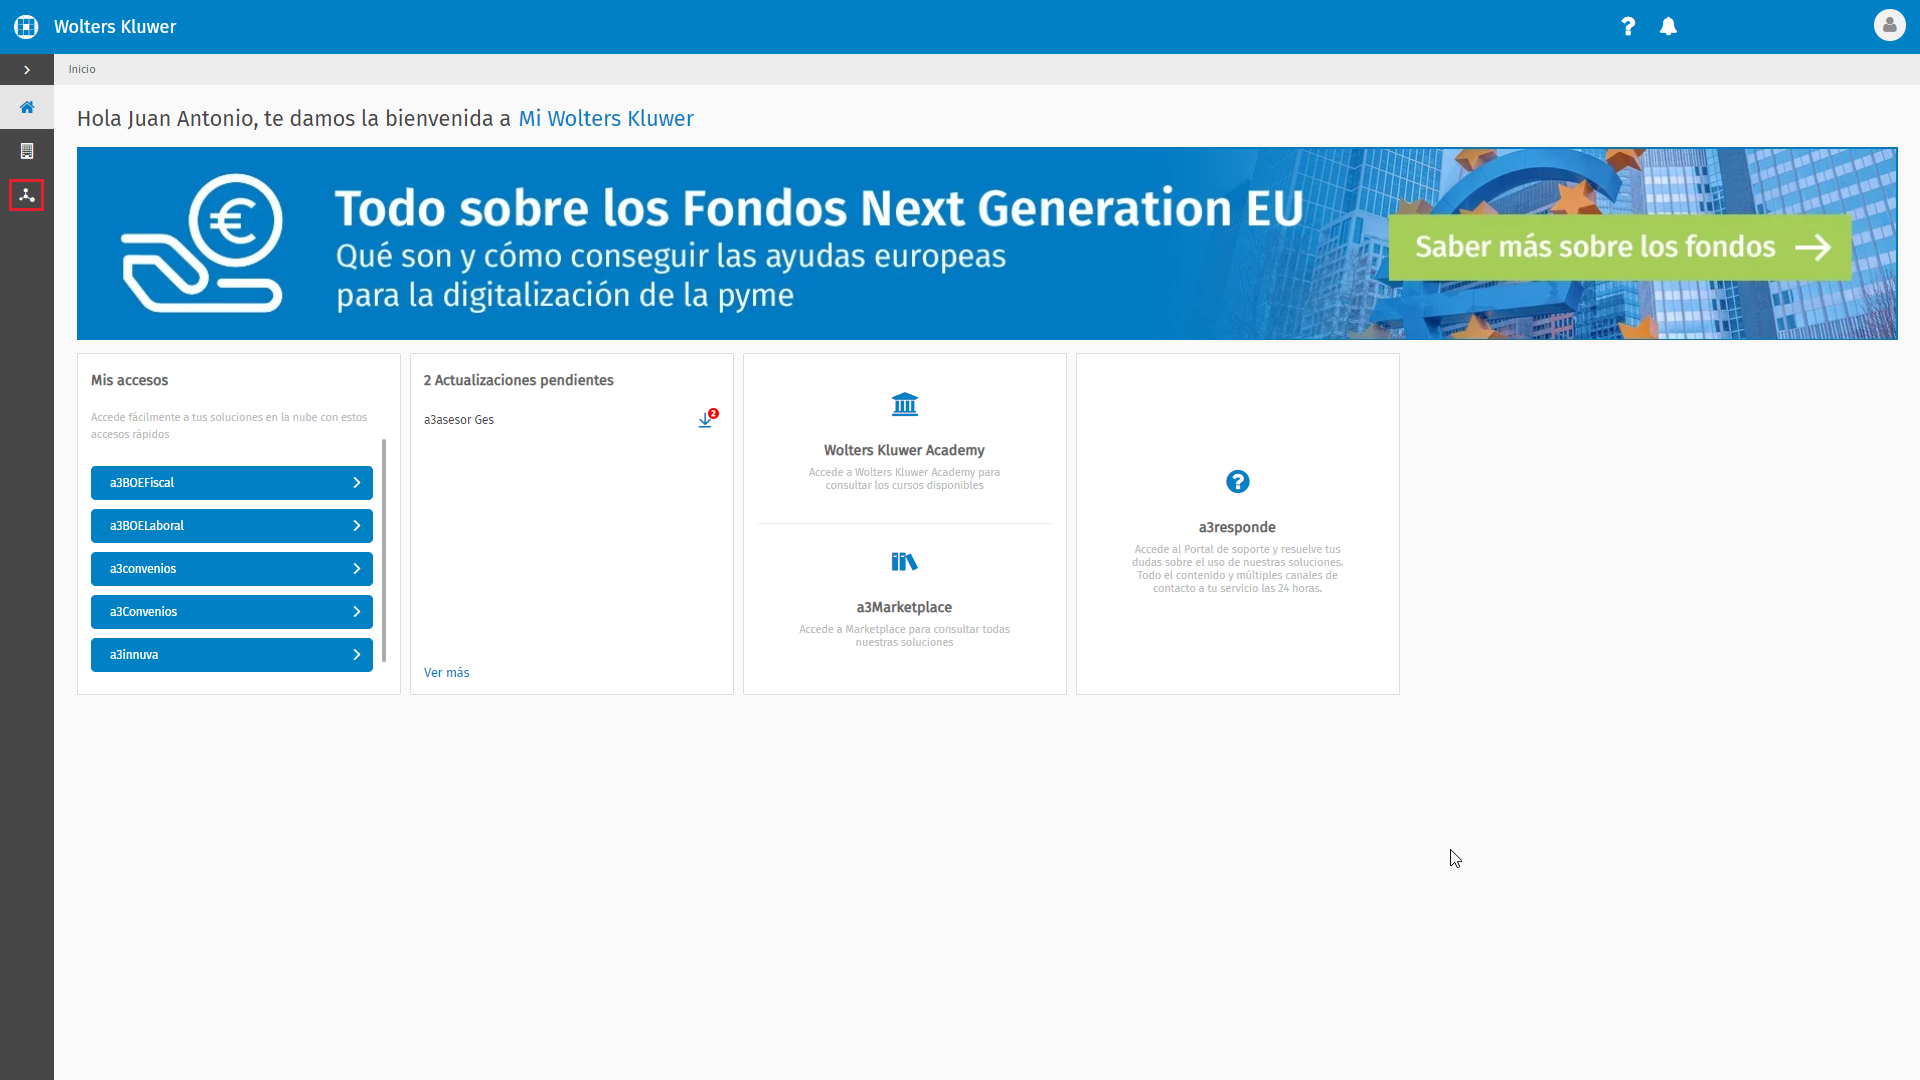Open help via the question mark icon
The image size is (1920, 1080).
pos(1628,27)
